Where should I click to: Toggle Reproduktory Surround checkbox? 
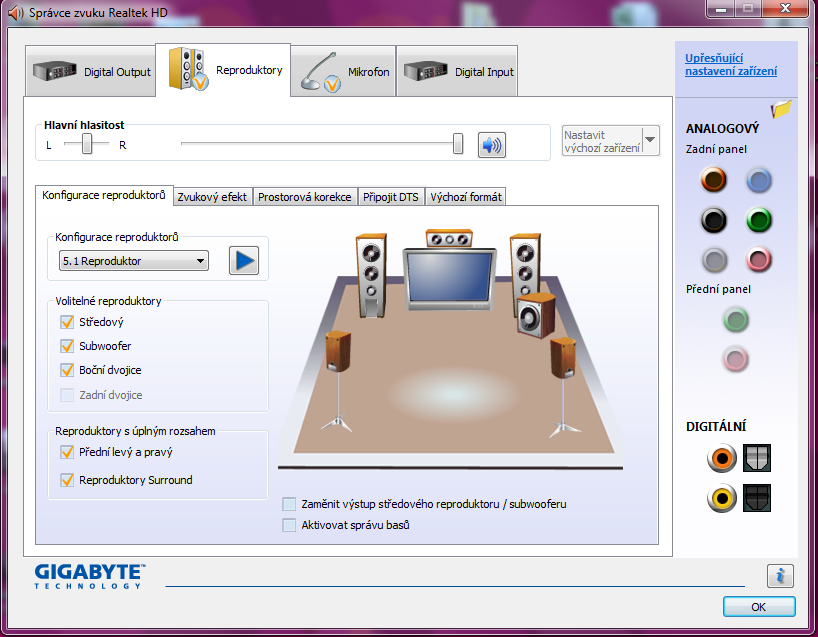(67, 480)
